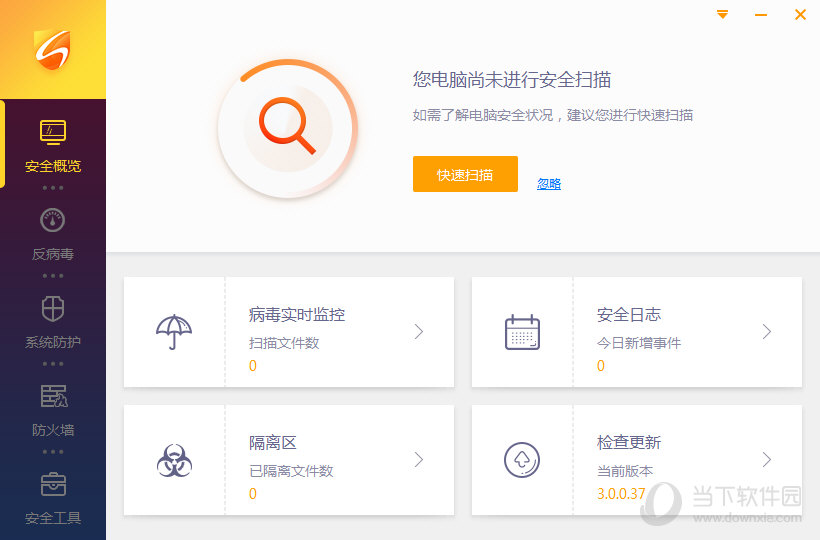Click the biohazard quarantine icon
820x540 pixels.
pyautogui.click(x=174, y=460)
